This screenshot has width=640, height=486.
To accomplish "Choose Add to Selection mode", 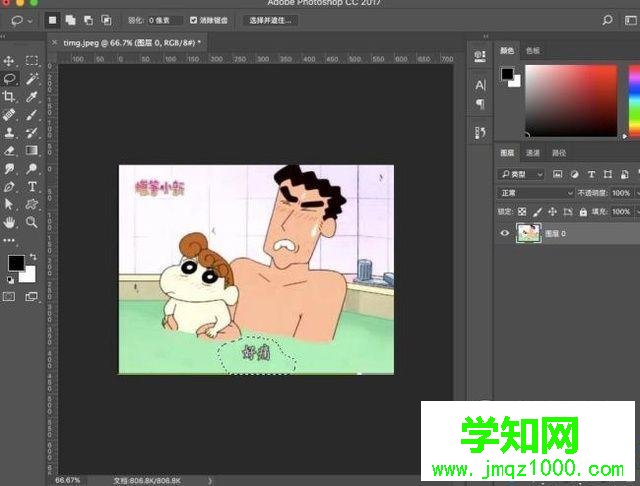I will point(71,20).
